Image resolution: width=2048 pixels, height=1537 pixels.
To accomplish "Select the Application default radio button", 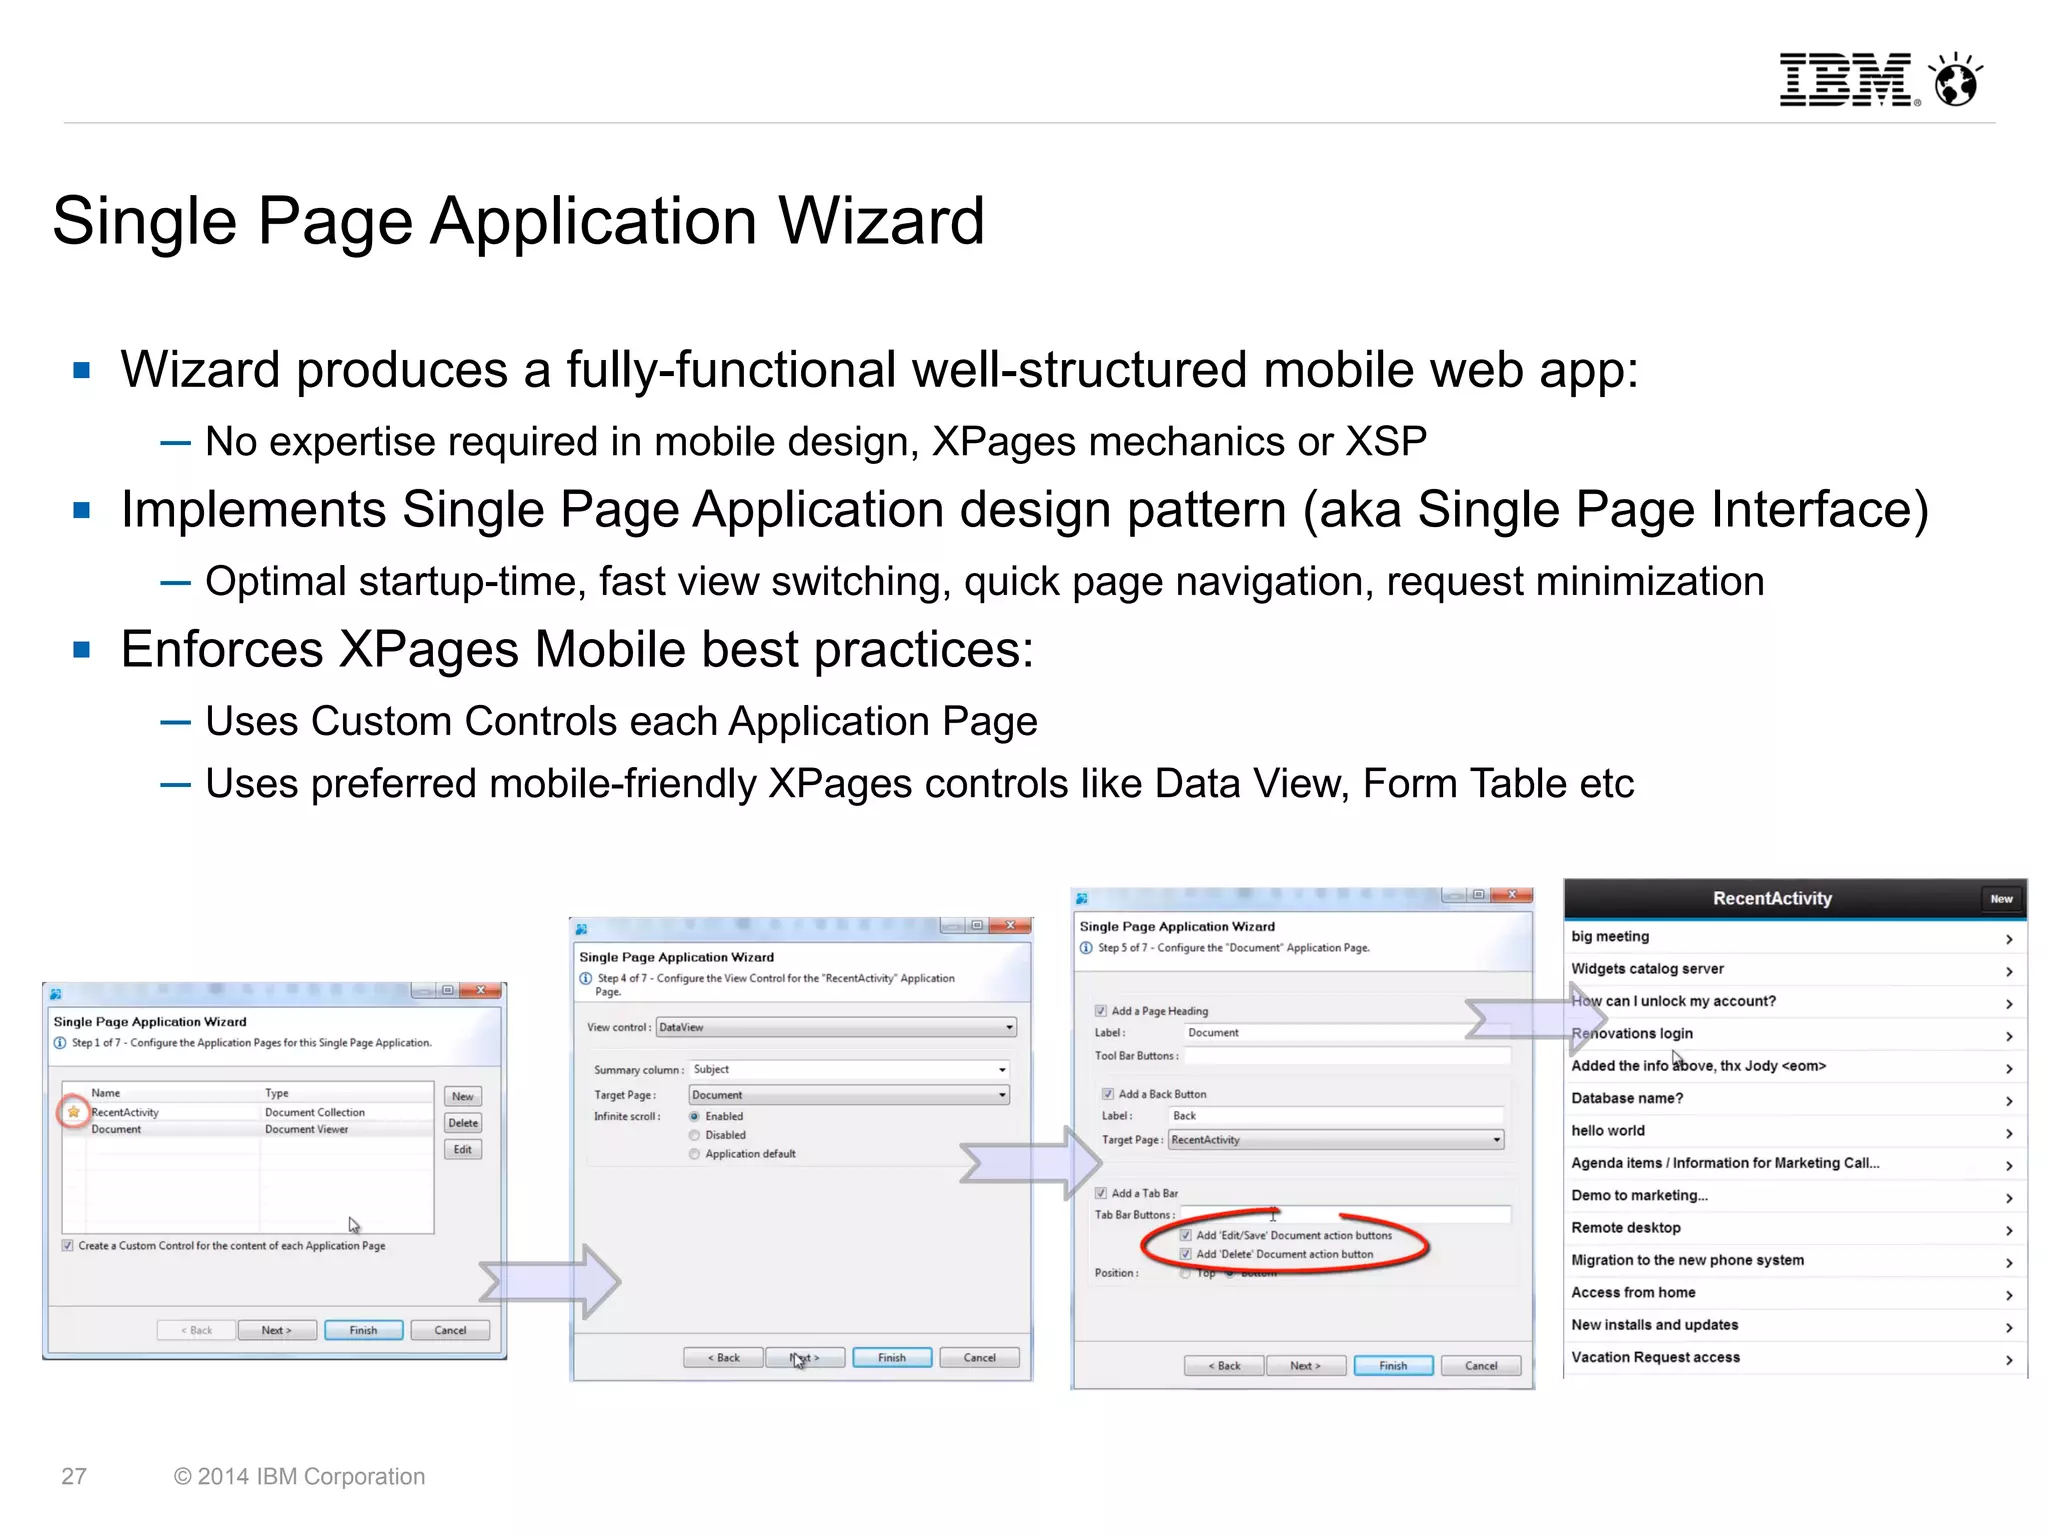I will 694,1154.
